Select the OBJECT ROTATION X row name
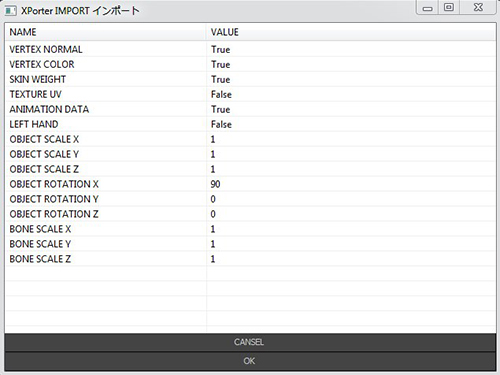Viewport: 500px width, 375px height. coord(54,184)
